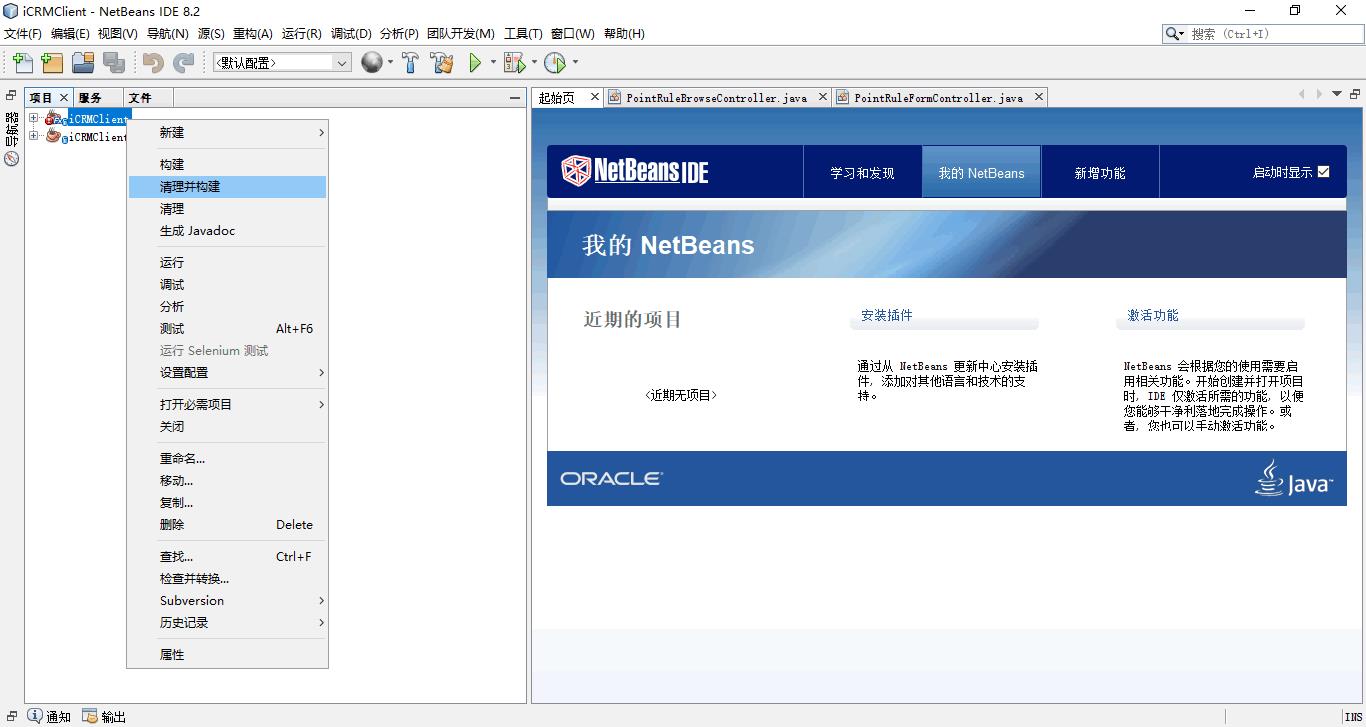Click the Save All toolbar icon
The height and width of the screenshot is (727, 1366).
(x=114, y=63)
